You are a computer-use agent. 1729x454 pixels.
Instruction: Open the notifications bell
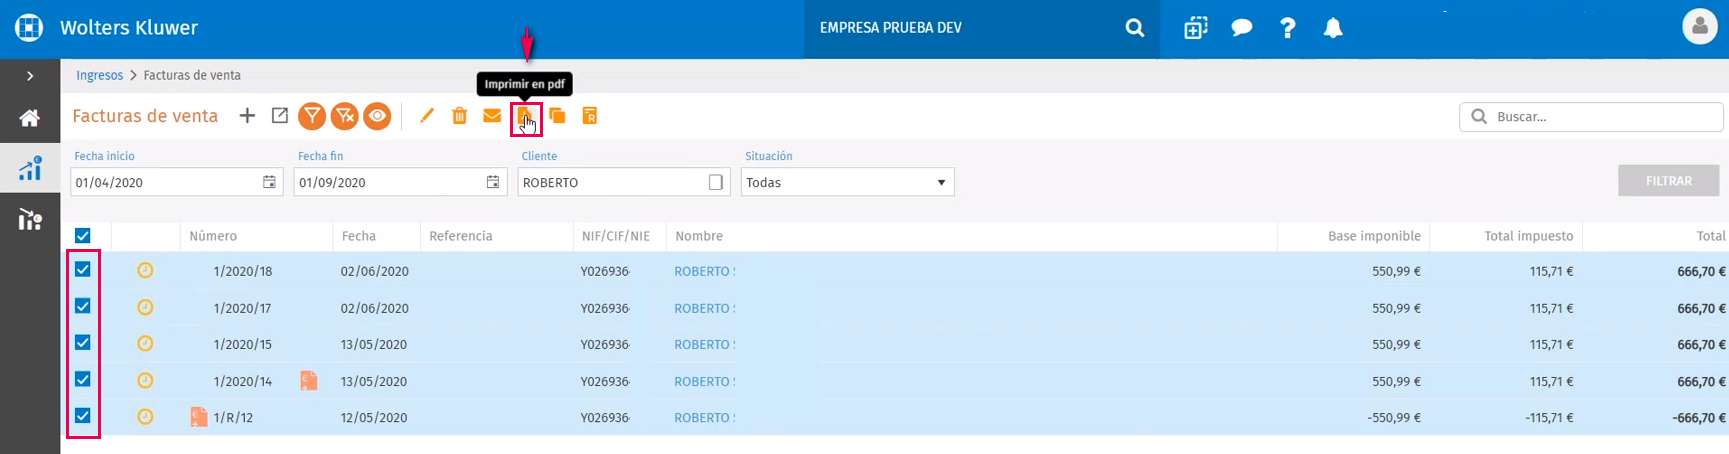(x=1333, y=28)
